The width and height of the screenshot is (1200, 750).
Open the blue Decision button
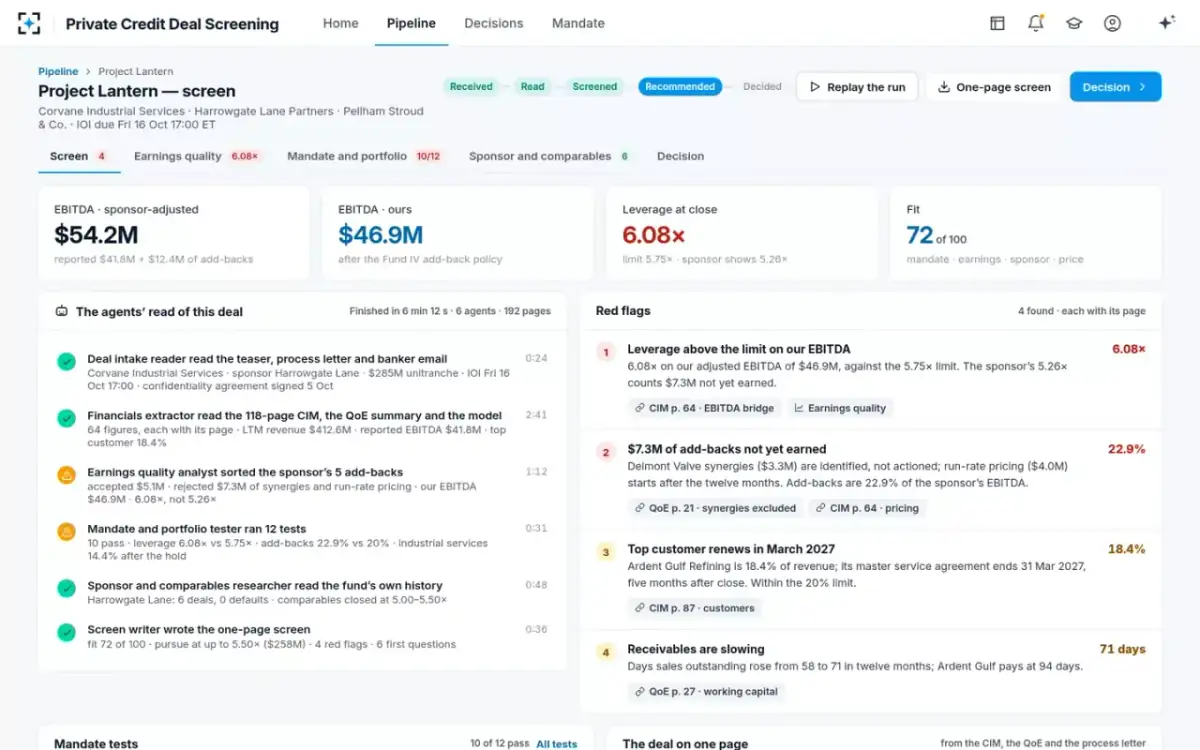(x=1115, y=87)
